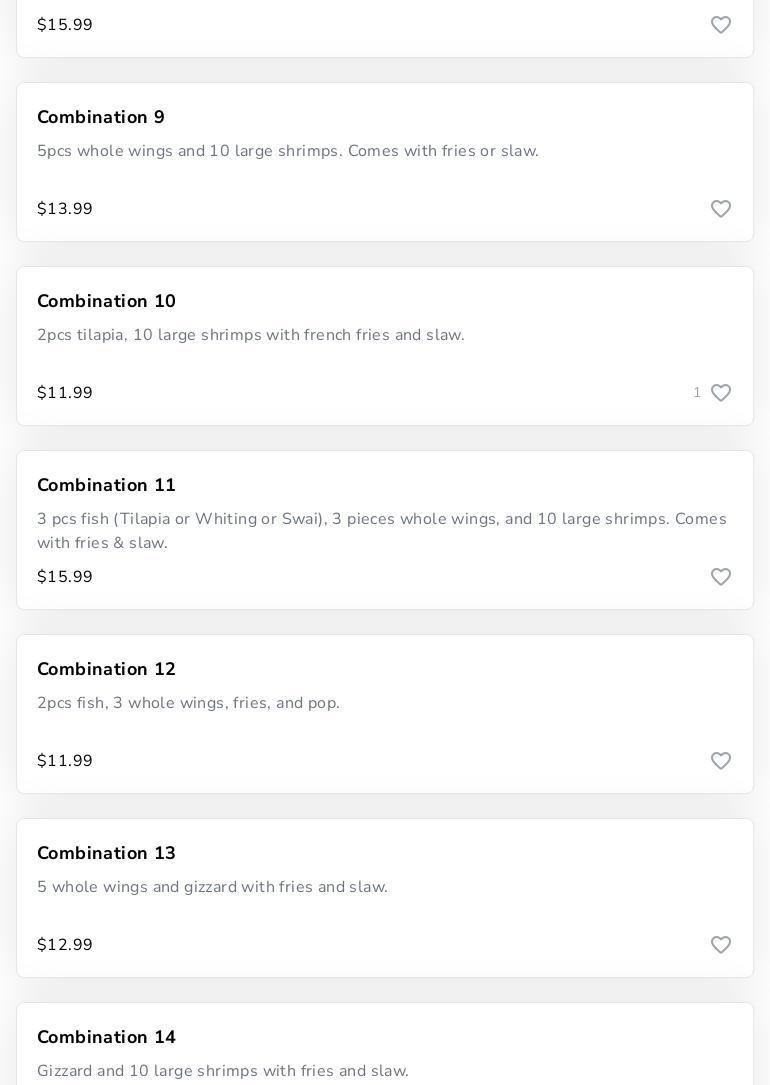
Task: Choose Combination 12 heading
Action: (106, 669)
